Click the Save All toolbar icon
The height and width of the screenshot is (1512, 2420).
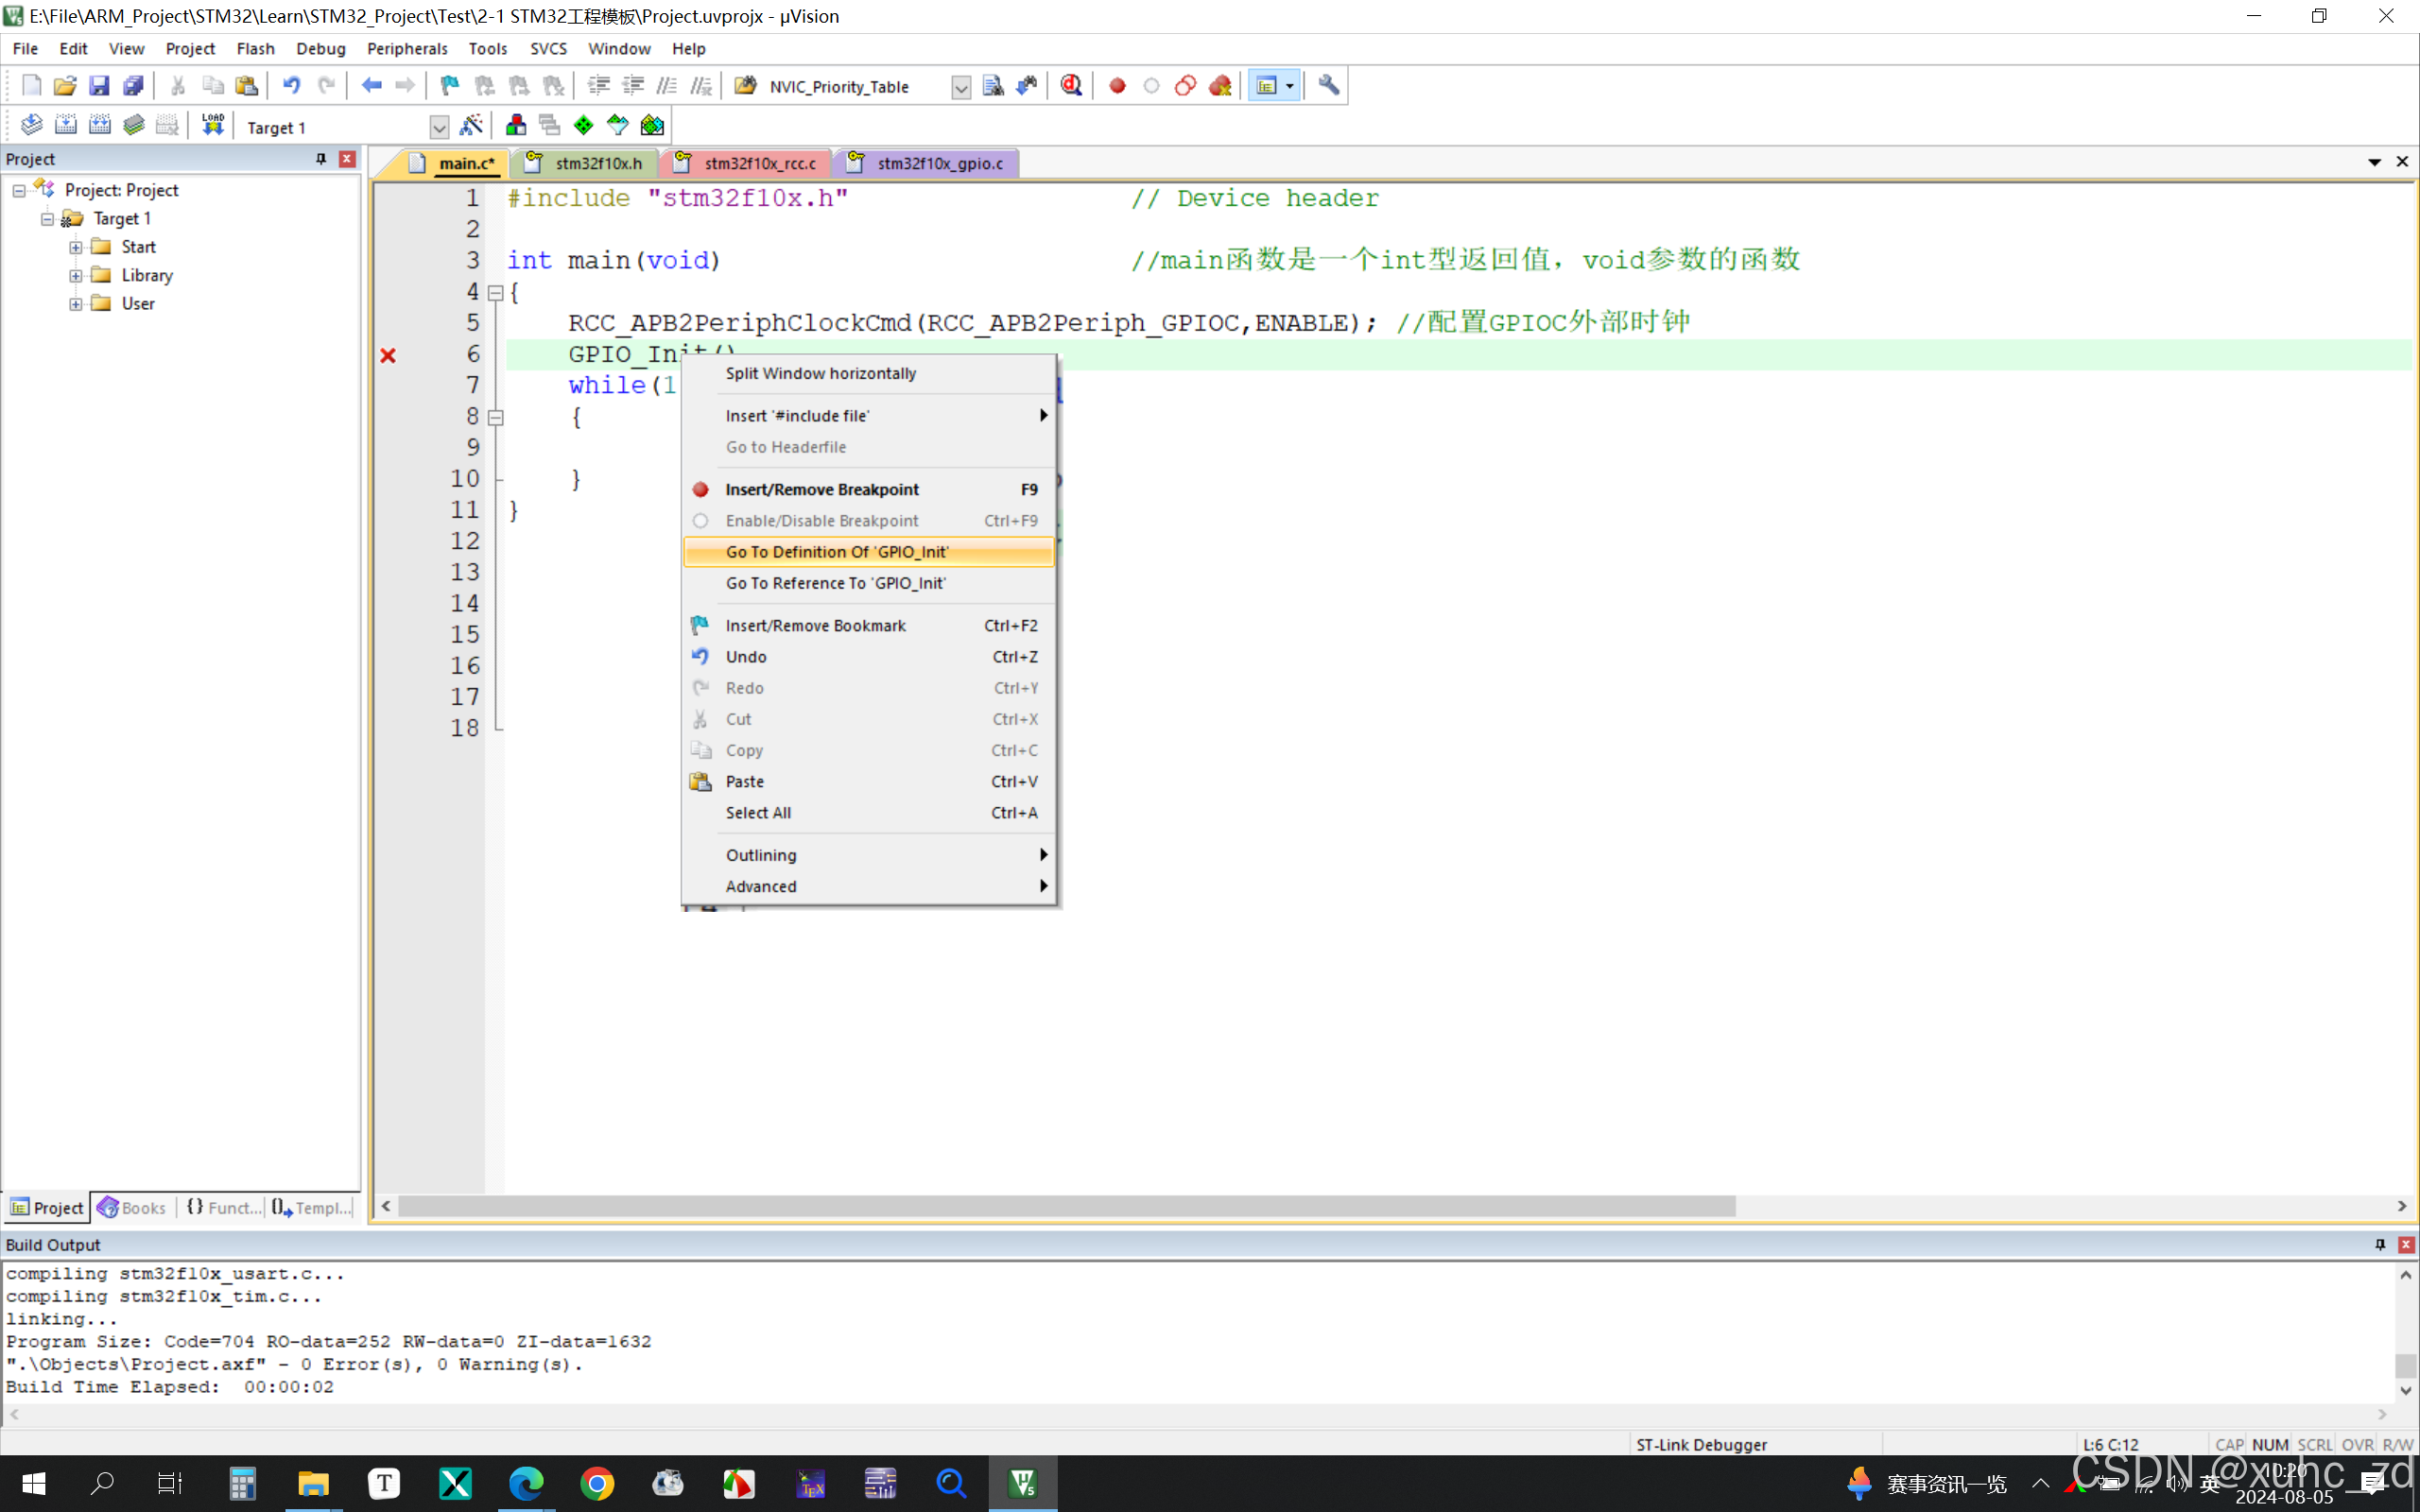click(133, 86)
